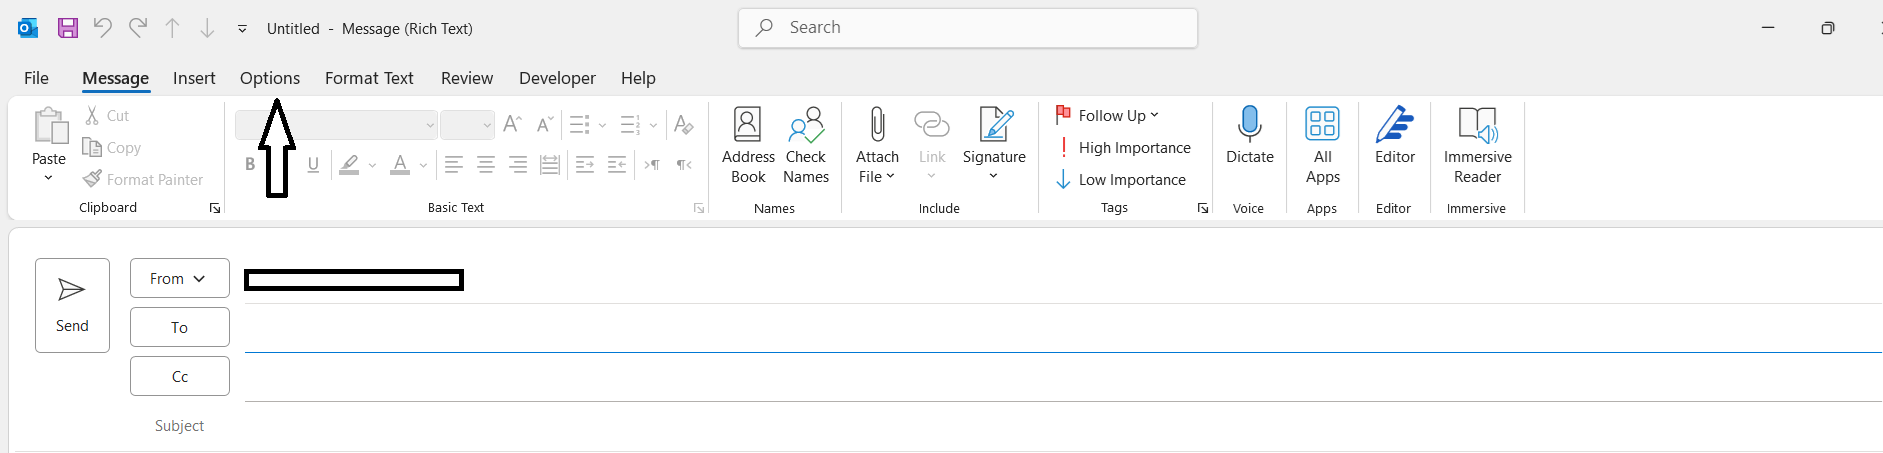The height and width of the screenshot is (453, 1883).
Task: Apply text highlight color
Action: tap(349, 165)
